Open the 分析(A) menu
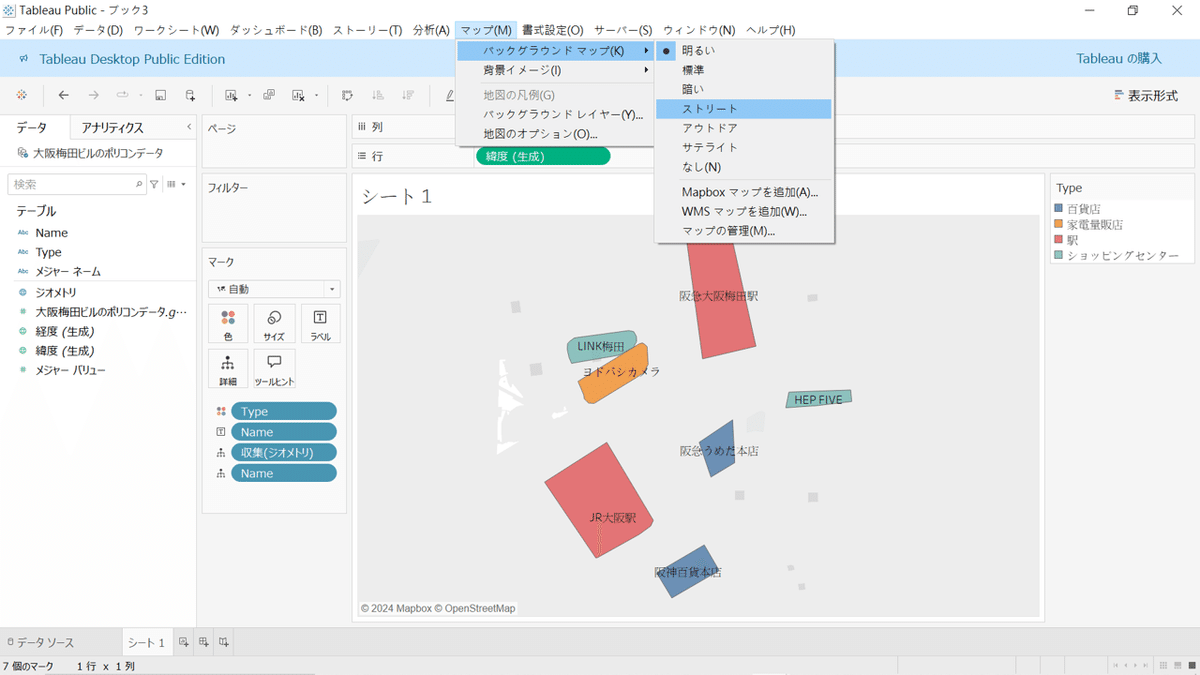The width and height of the screenshot is (1200, 675). click(x=431, y=30)
